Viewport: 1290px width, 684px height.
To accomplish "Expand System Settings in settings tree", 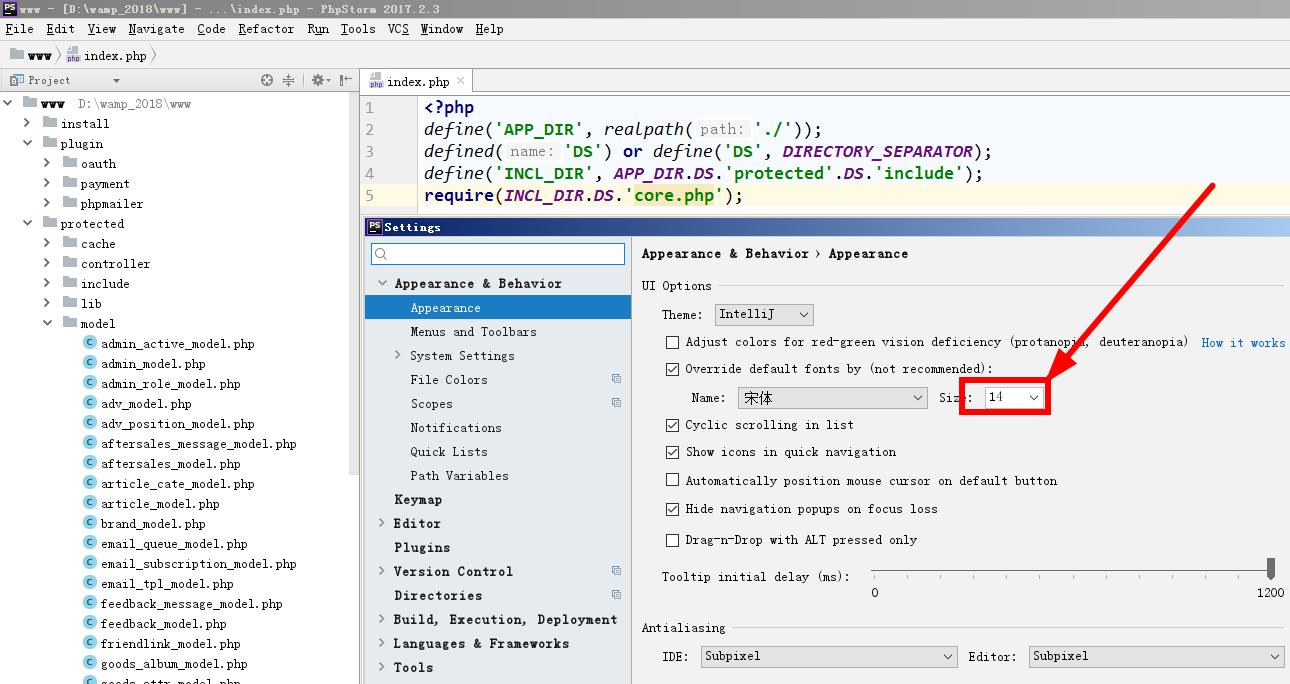I will tap(398, 355).
